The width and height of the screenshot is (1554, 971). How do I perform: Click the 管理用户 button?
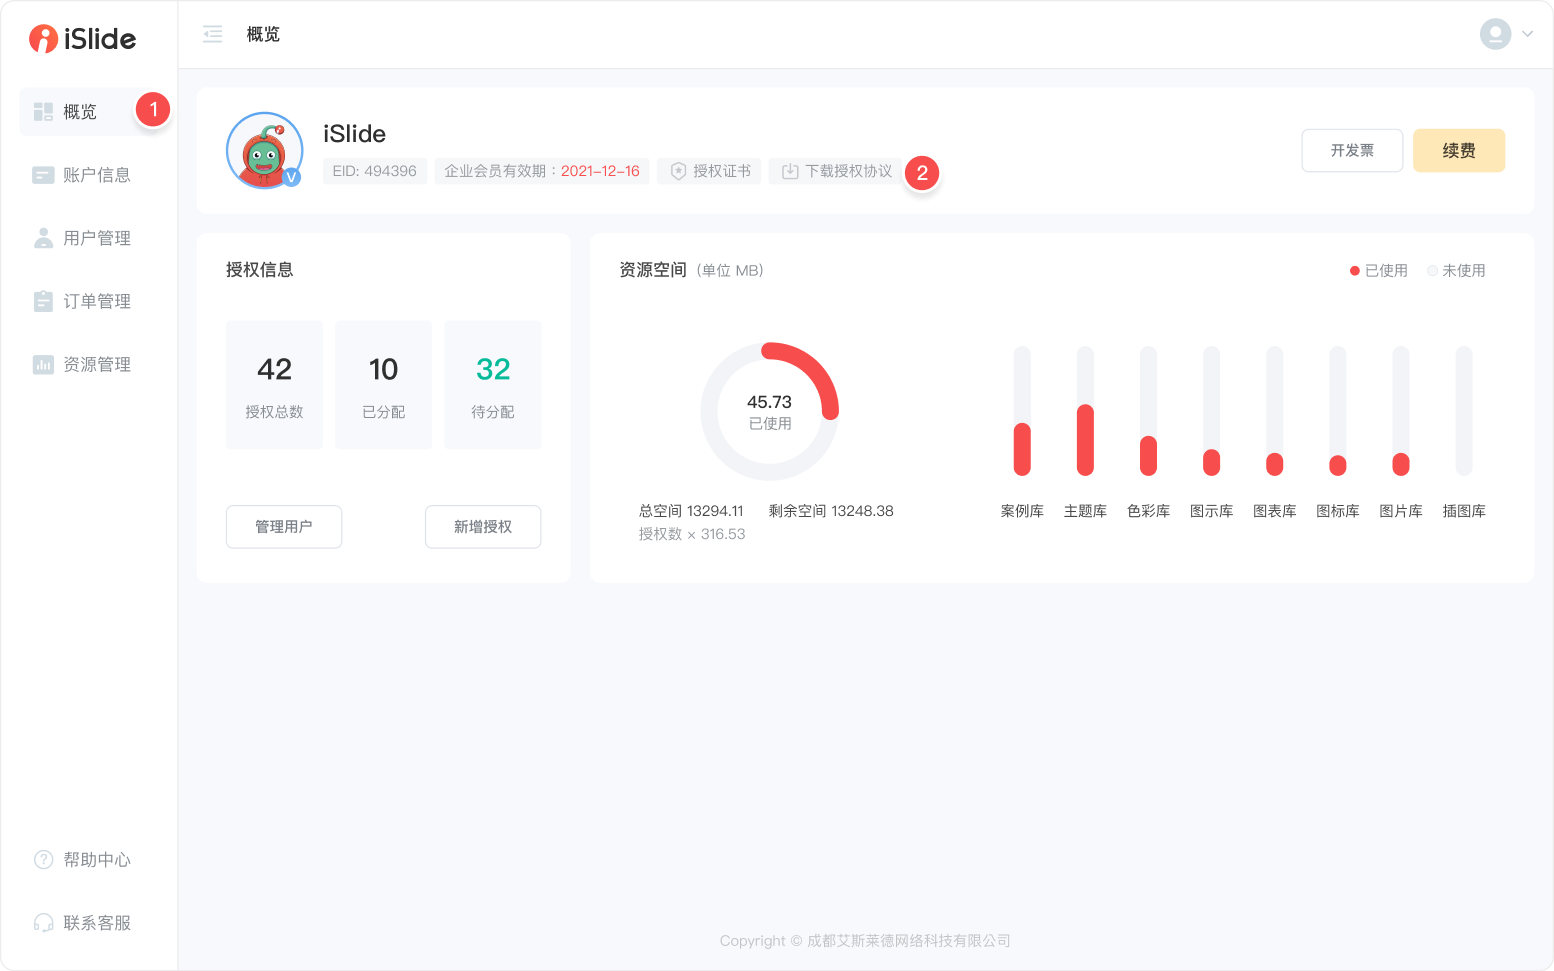[284, 527]
